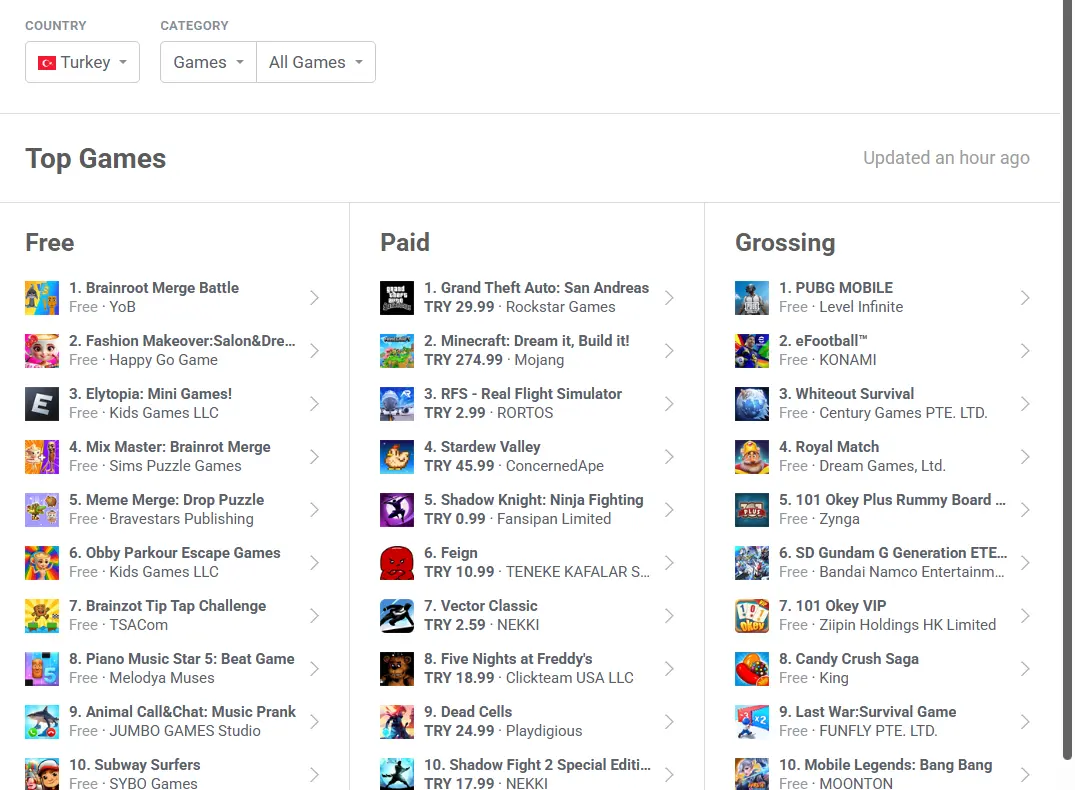The height and width of the screenshot is (790, 1075).
Task: Click the Grand Theft Auto: San Andreas icon
Action: [397, 298]
